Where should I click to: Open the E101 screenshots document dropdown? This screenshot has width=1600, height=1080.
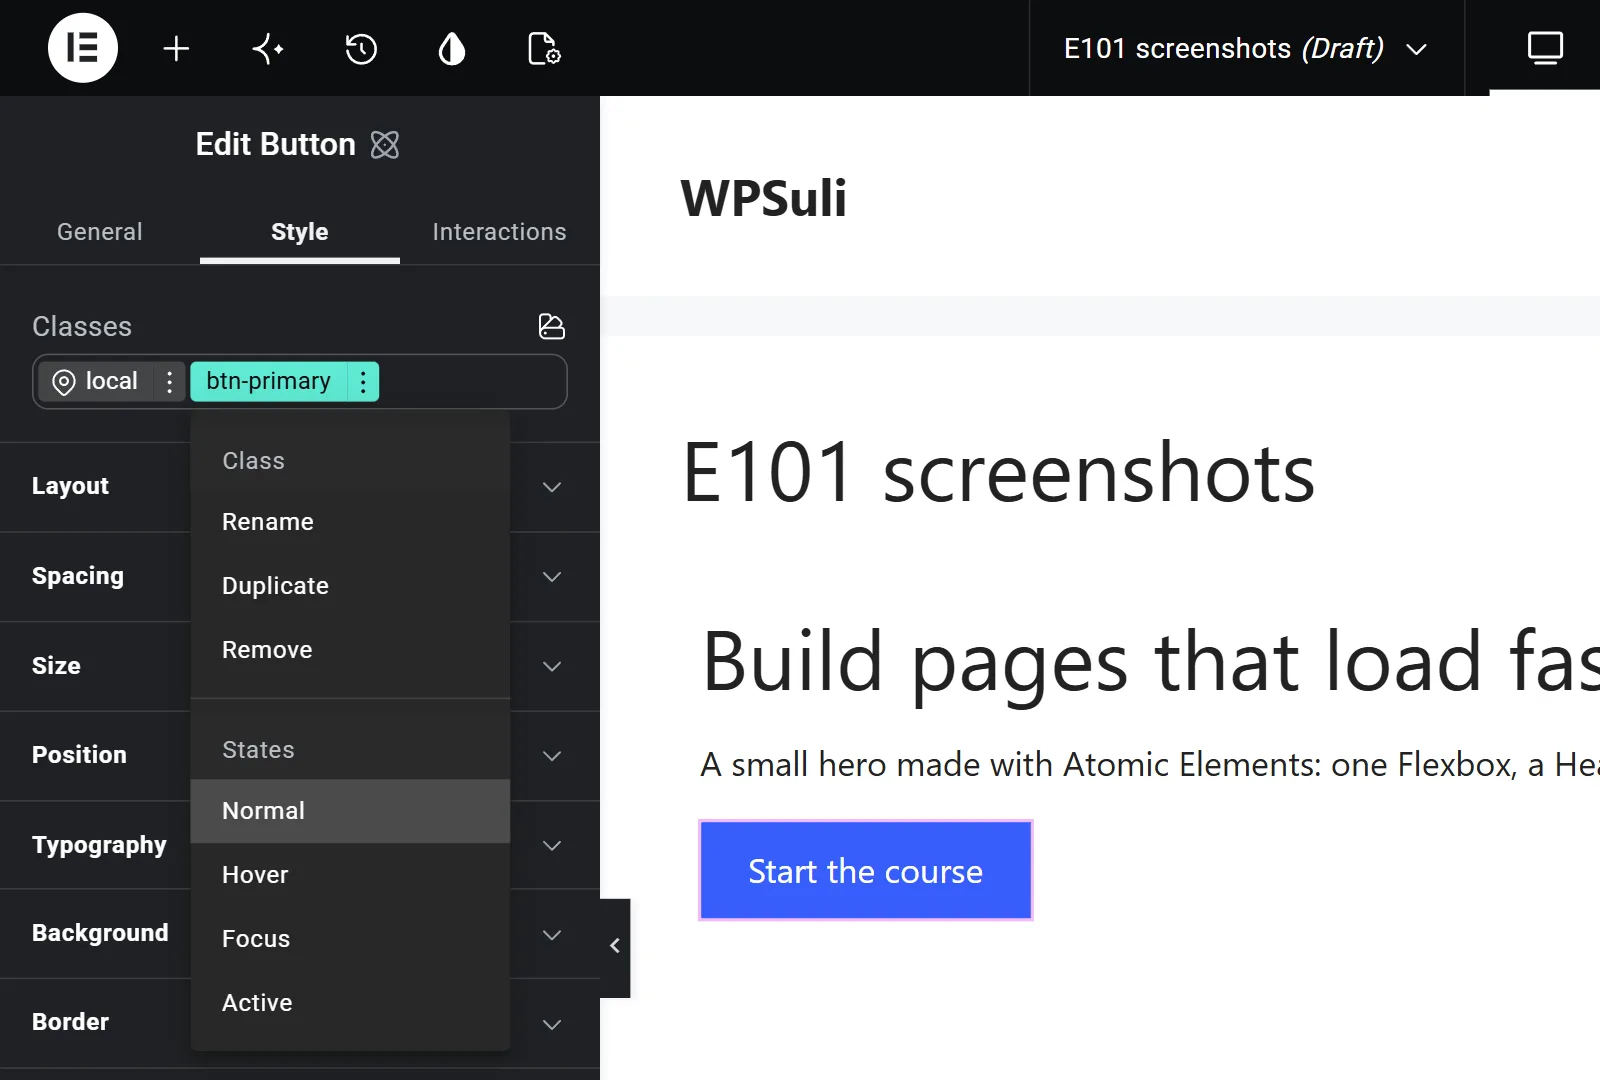[1246, 48]
